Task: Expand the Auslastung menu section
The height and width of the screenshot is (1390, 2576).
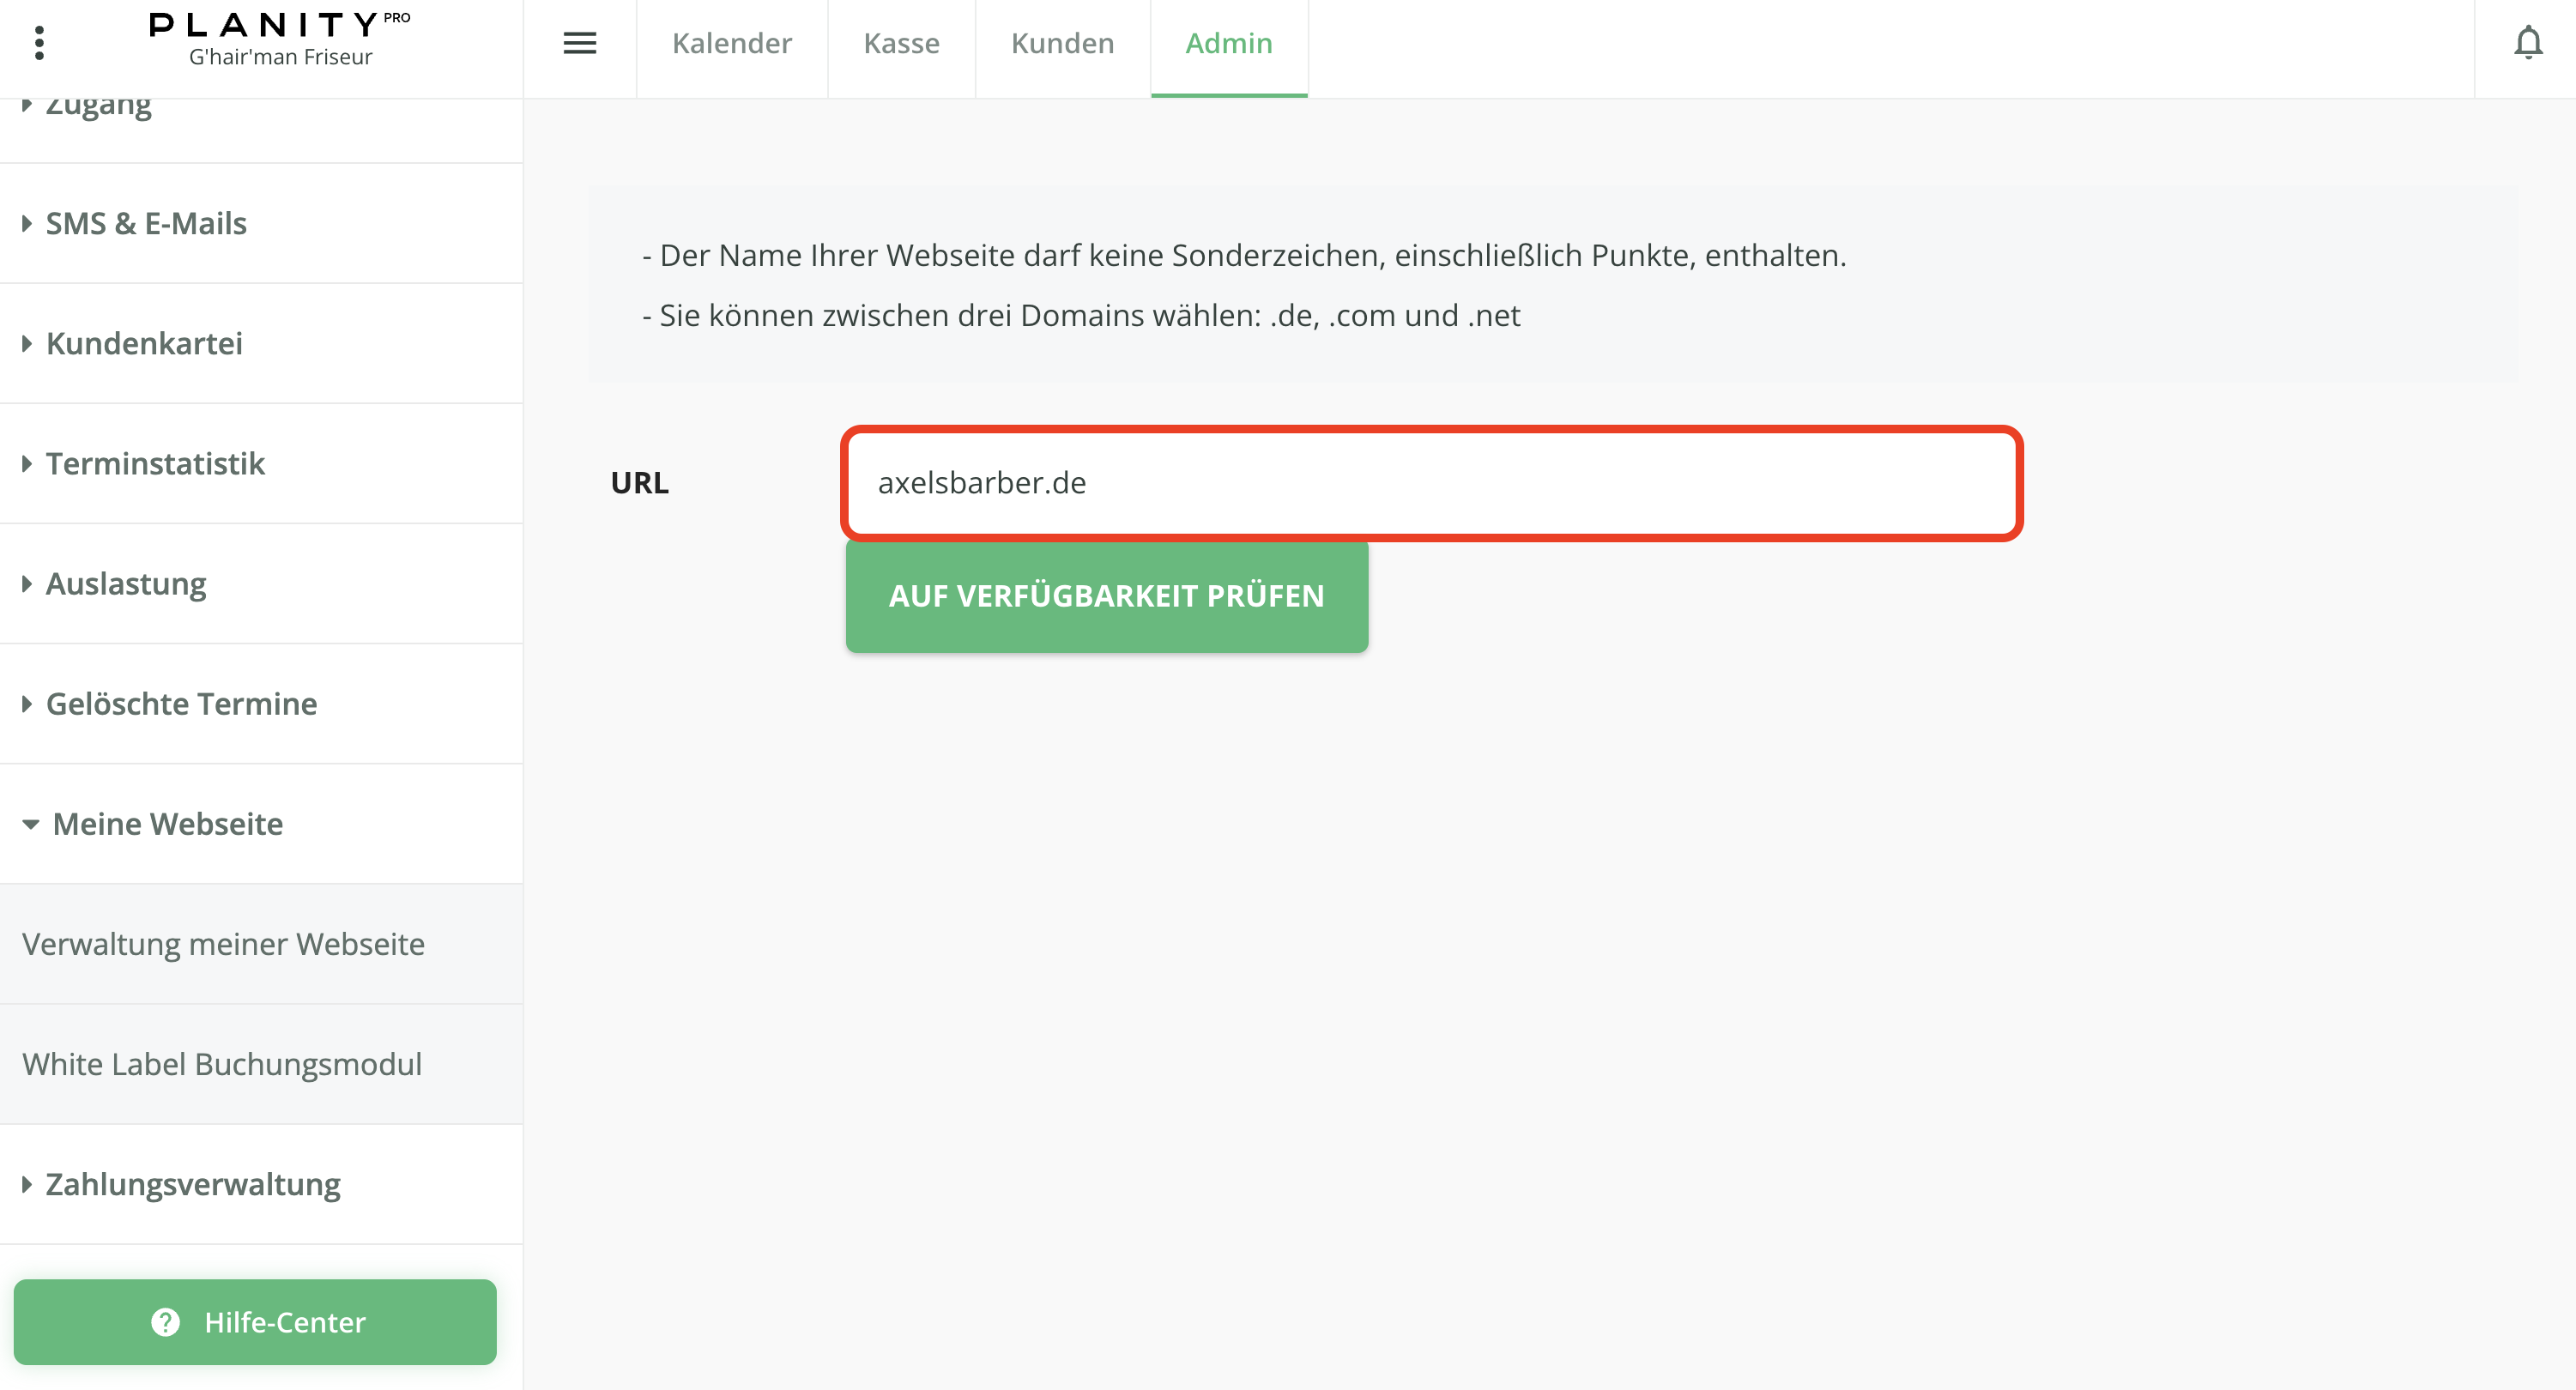Action: pyautogui.click(x=126, y=583)
